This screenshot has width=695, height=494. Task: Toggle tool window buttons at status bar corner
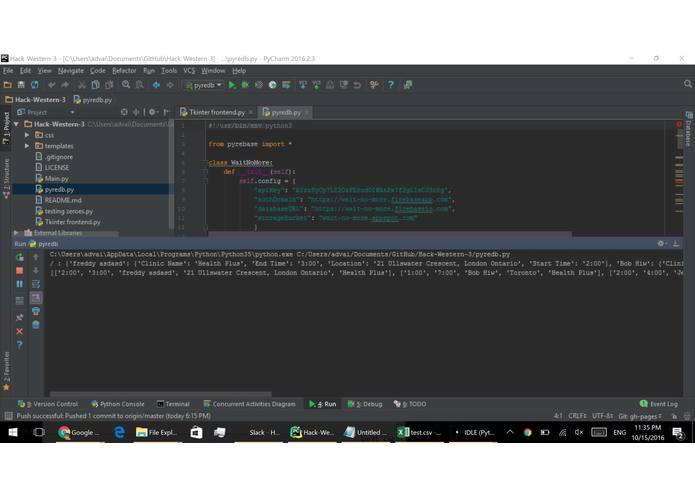coord(8,416)
